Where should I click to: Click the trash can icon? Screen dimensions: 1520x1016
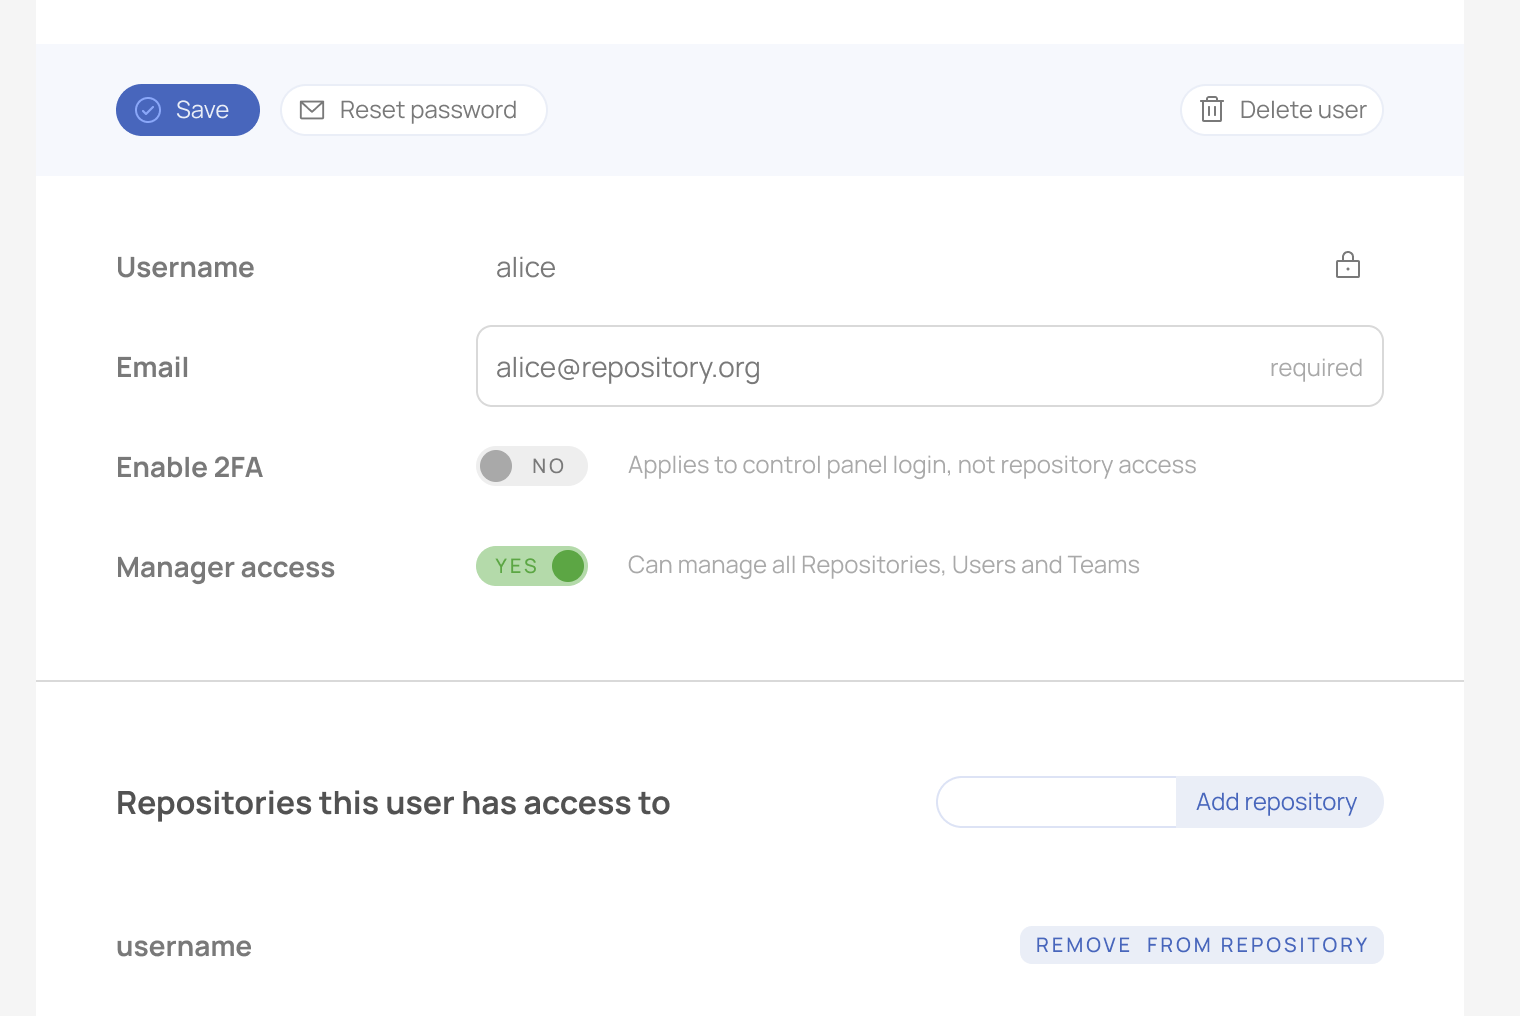coord(1212,110)
